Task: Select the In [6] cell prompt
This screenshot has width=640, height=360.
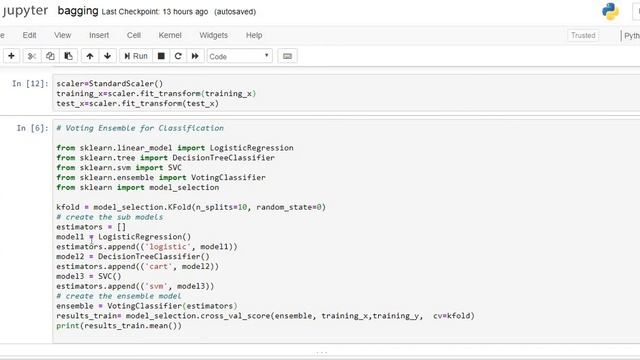Action: (x=32, y=128)
